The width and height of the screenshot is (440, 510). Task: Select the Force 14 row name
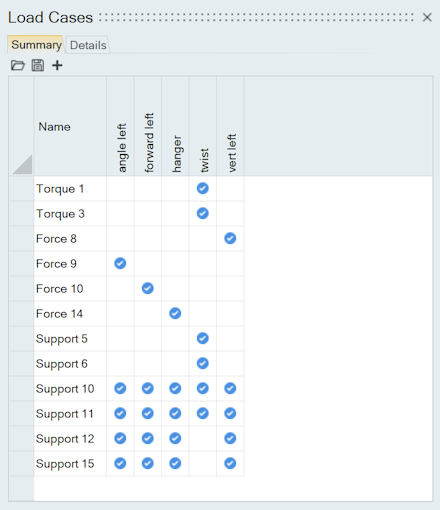point(60,314)
